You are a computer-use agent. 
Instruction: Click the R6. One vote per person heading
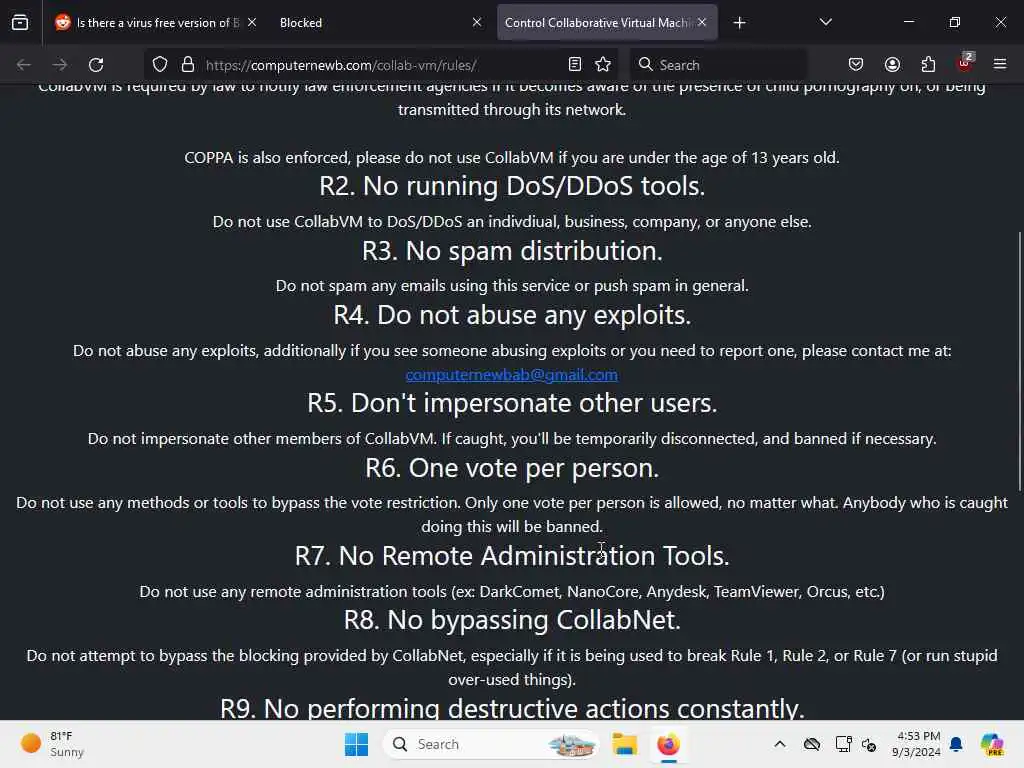pyautogui.click(x=512, y=468)
